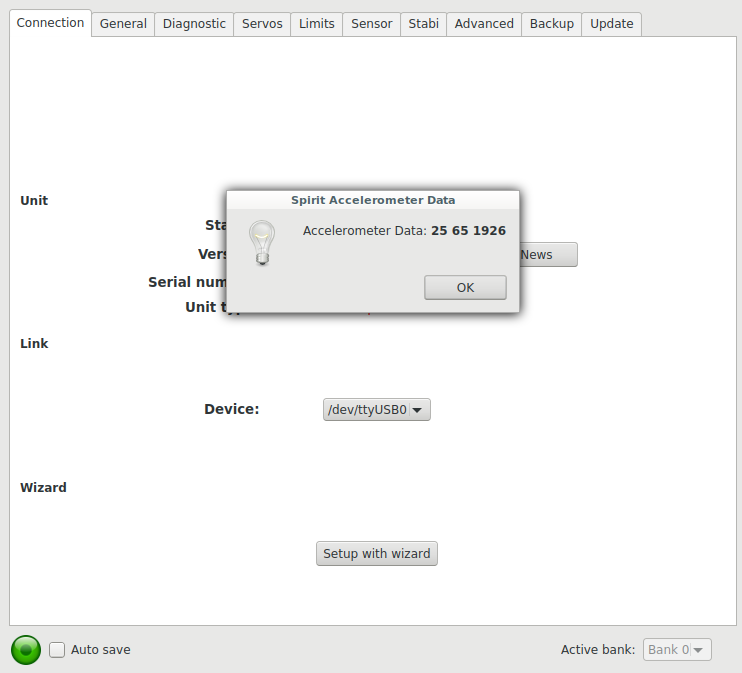Open the Diagnostic tab

[x=194, y=24]
